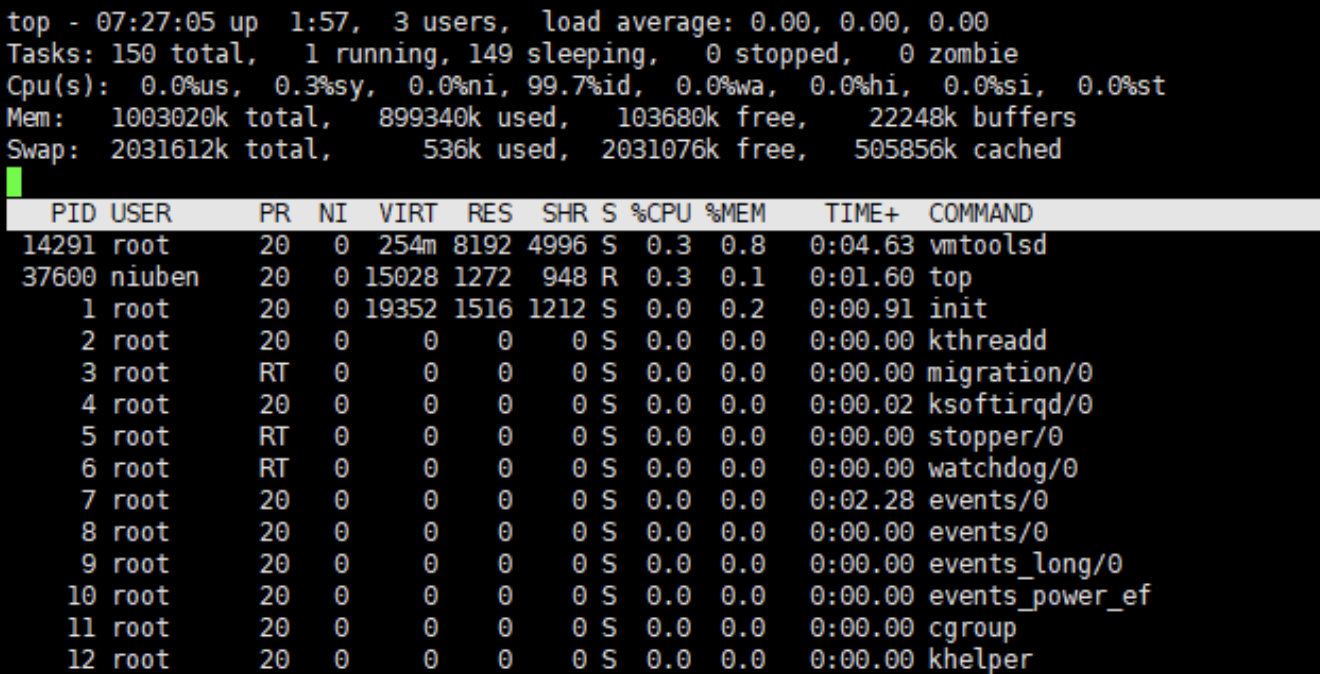Image resolution: width=1320 pixels, height=674 pixels.
Task: Click the events_power_ef process name
Action: [x=1040, y=597]
